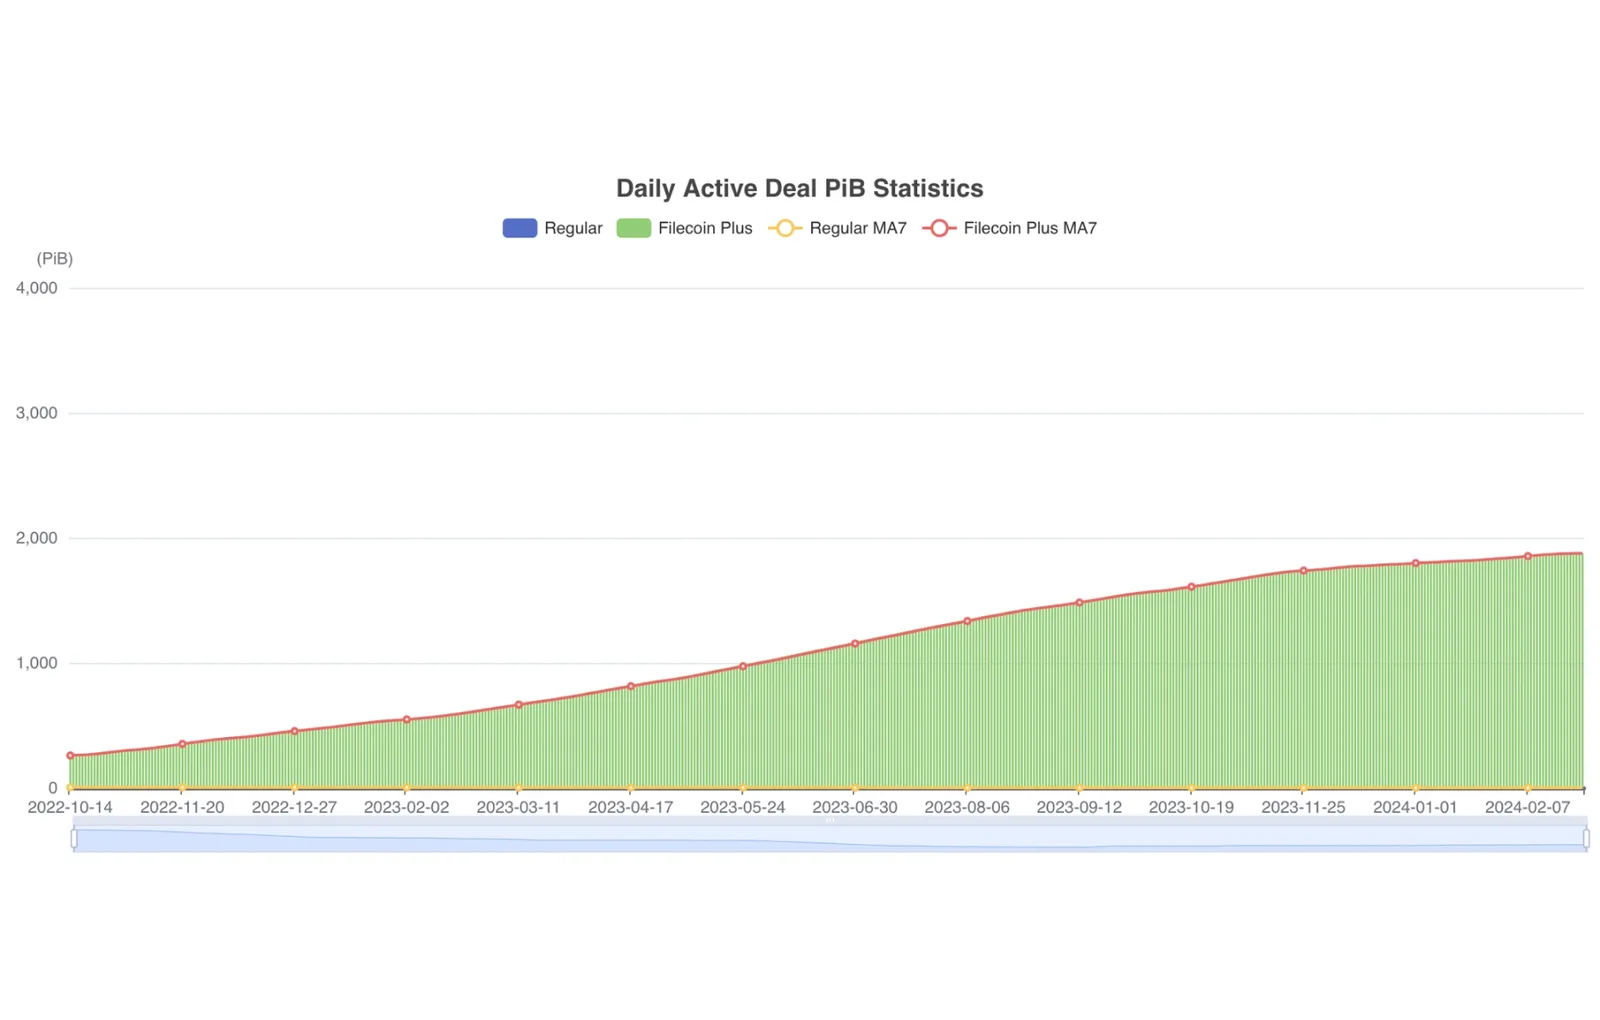The image size is (1600, 1020).
Task: Click the 2022-10-14 x-axis date label
Action: 70,807
